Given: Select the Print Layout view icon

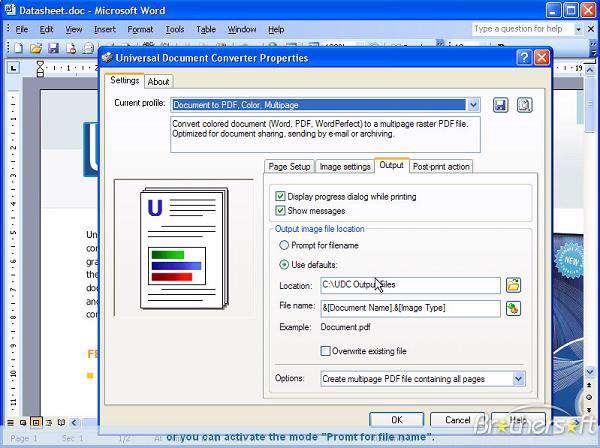Looking at the screenshot, I should pyautogui.click(x=36, y=423).
